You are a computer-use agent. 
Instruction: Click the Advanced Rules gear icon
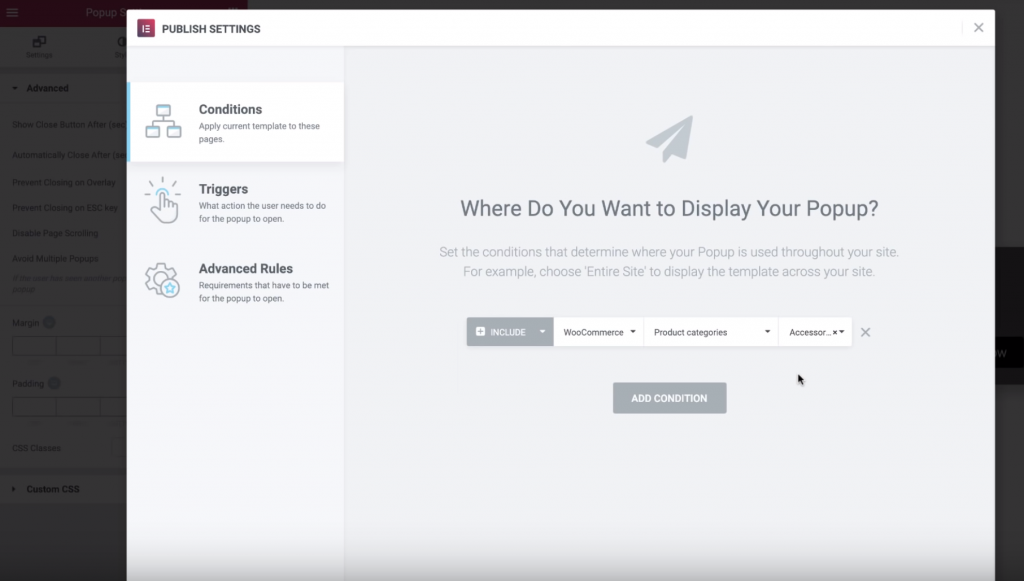pos(162,279)
